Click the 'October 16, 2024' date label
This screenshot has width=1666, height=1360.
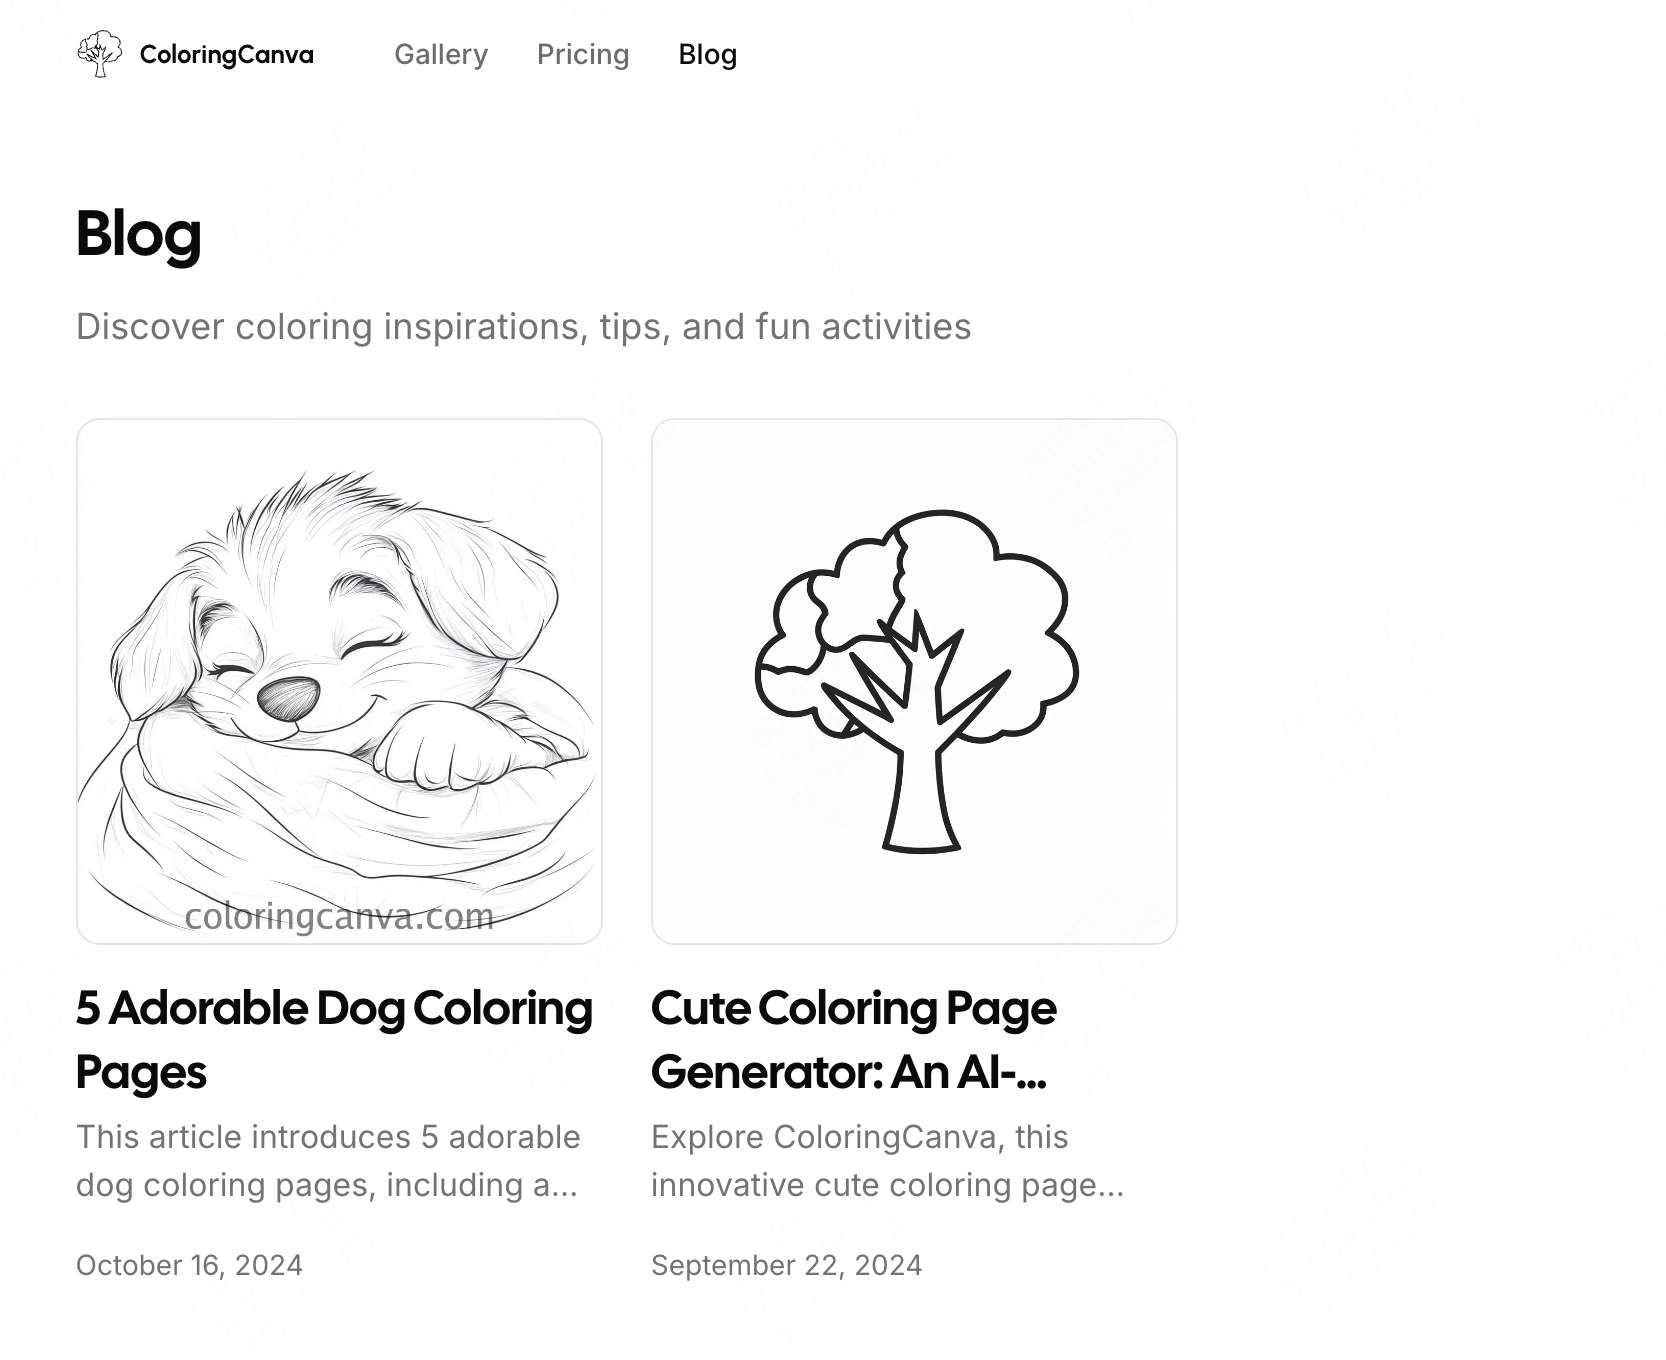(189, 1265)
